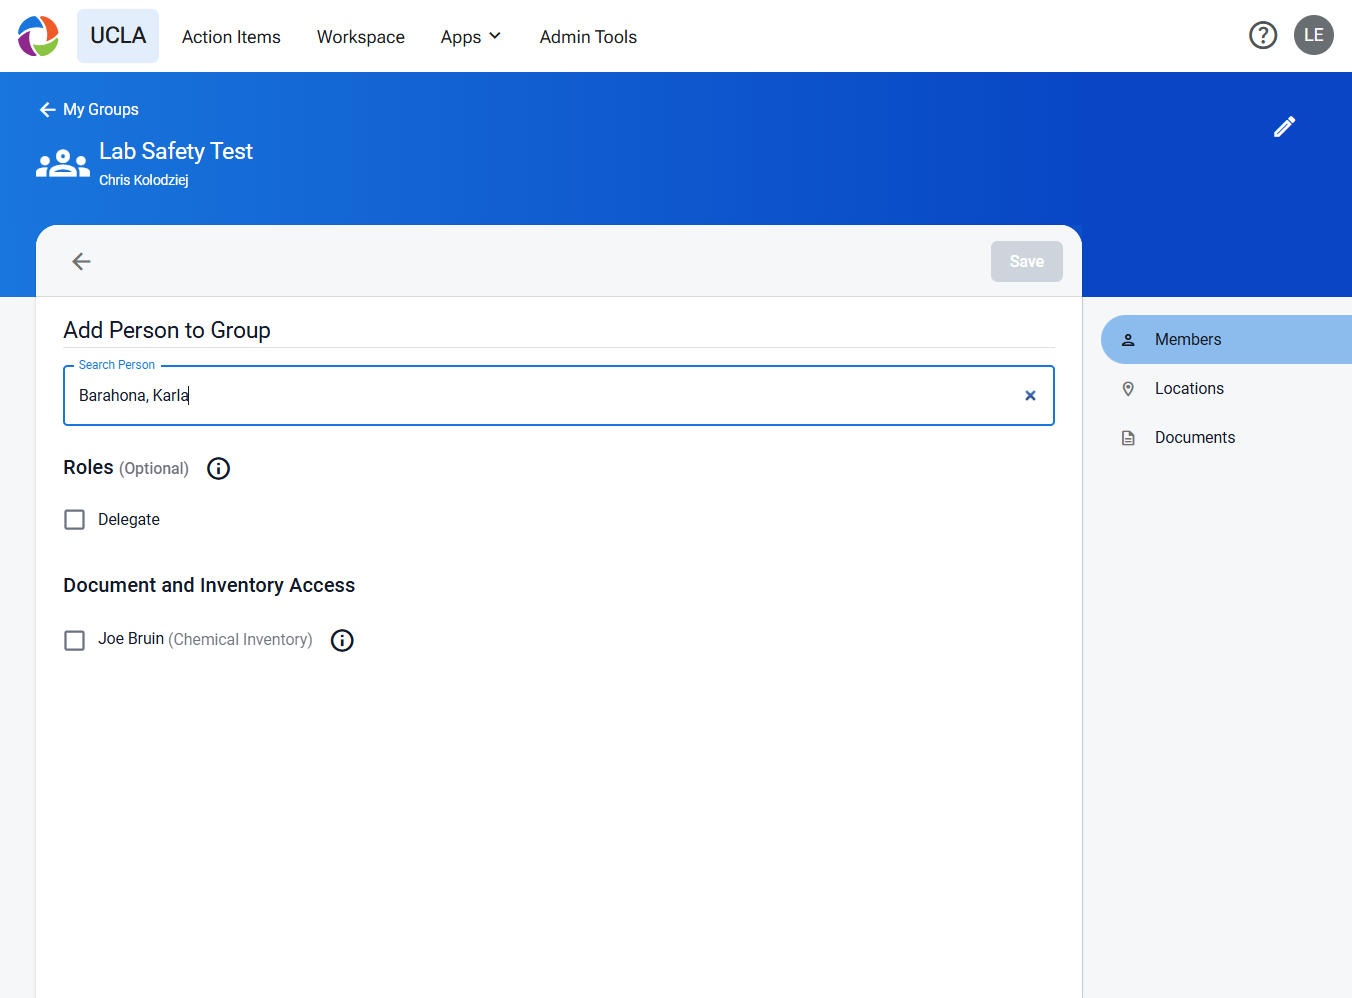Image resolution: width=1352 pixels, height=998 pixels.
Task: Click the Lab Safety Test group title
Action: tap(176, 151)
